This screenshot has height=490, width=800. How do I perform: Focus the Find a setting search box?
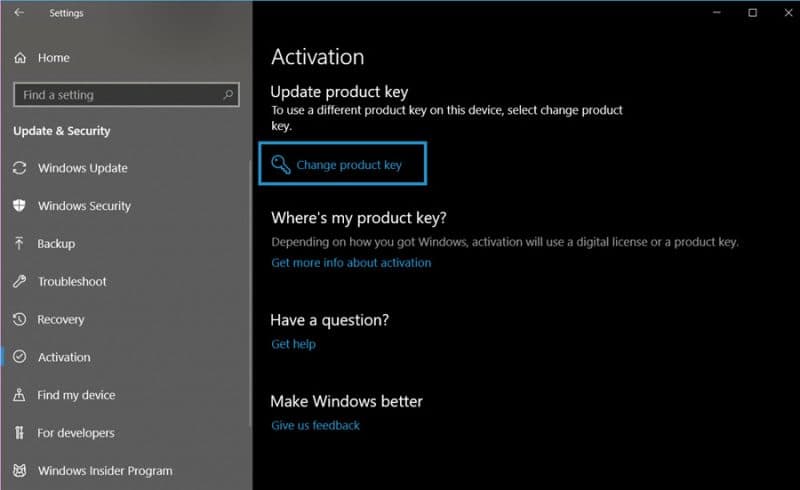click(x=126, y=94)
